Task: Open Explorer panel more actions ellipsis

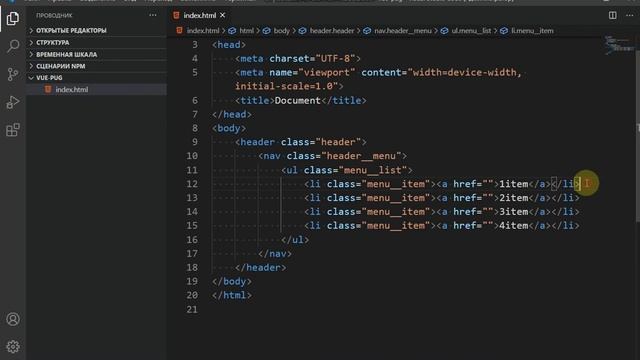Action: click(153, 15)
